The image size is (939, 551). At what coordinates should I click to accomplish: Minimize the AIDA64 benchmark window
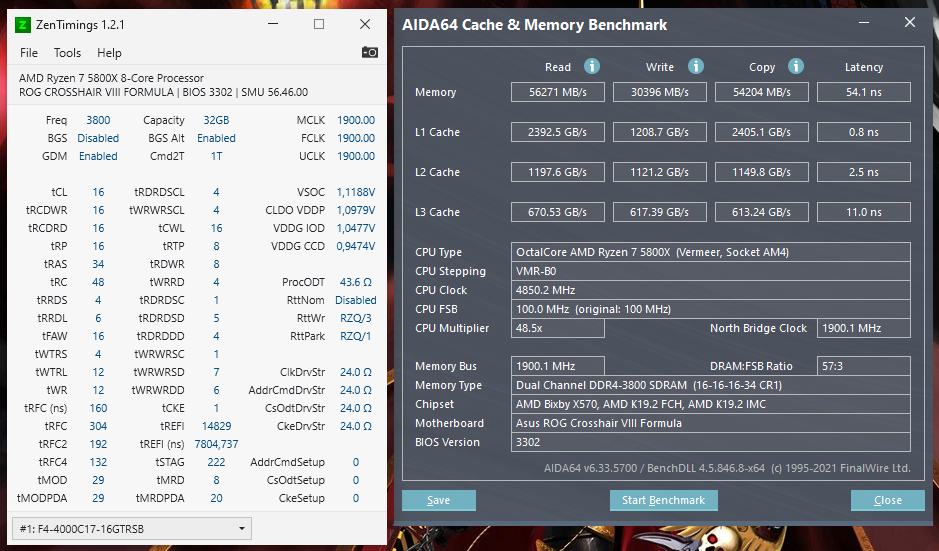(x=864, y=23)
